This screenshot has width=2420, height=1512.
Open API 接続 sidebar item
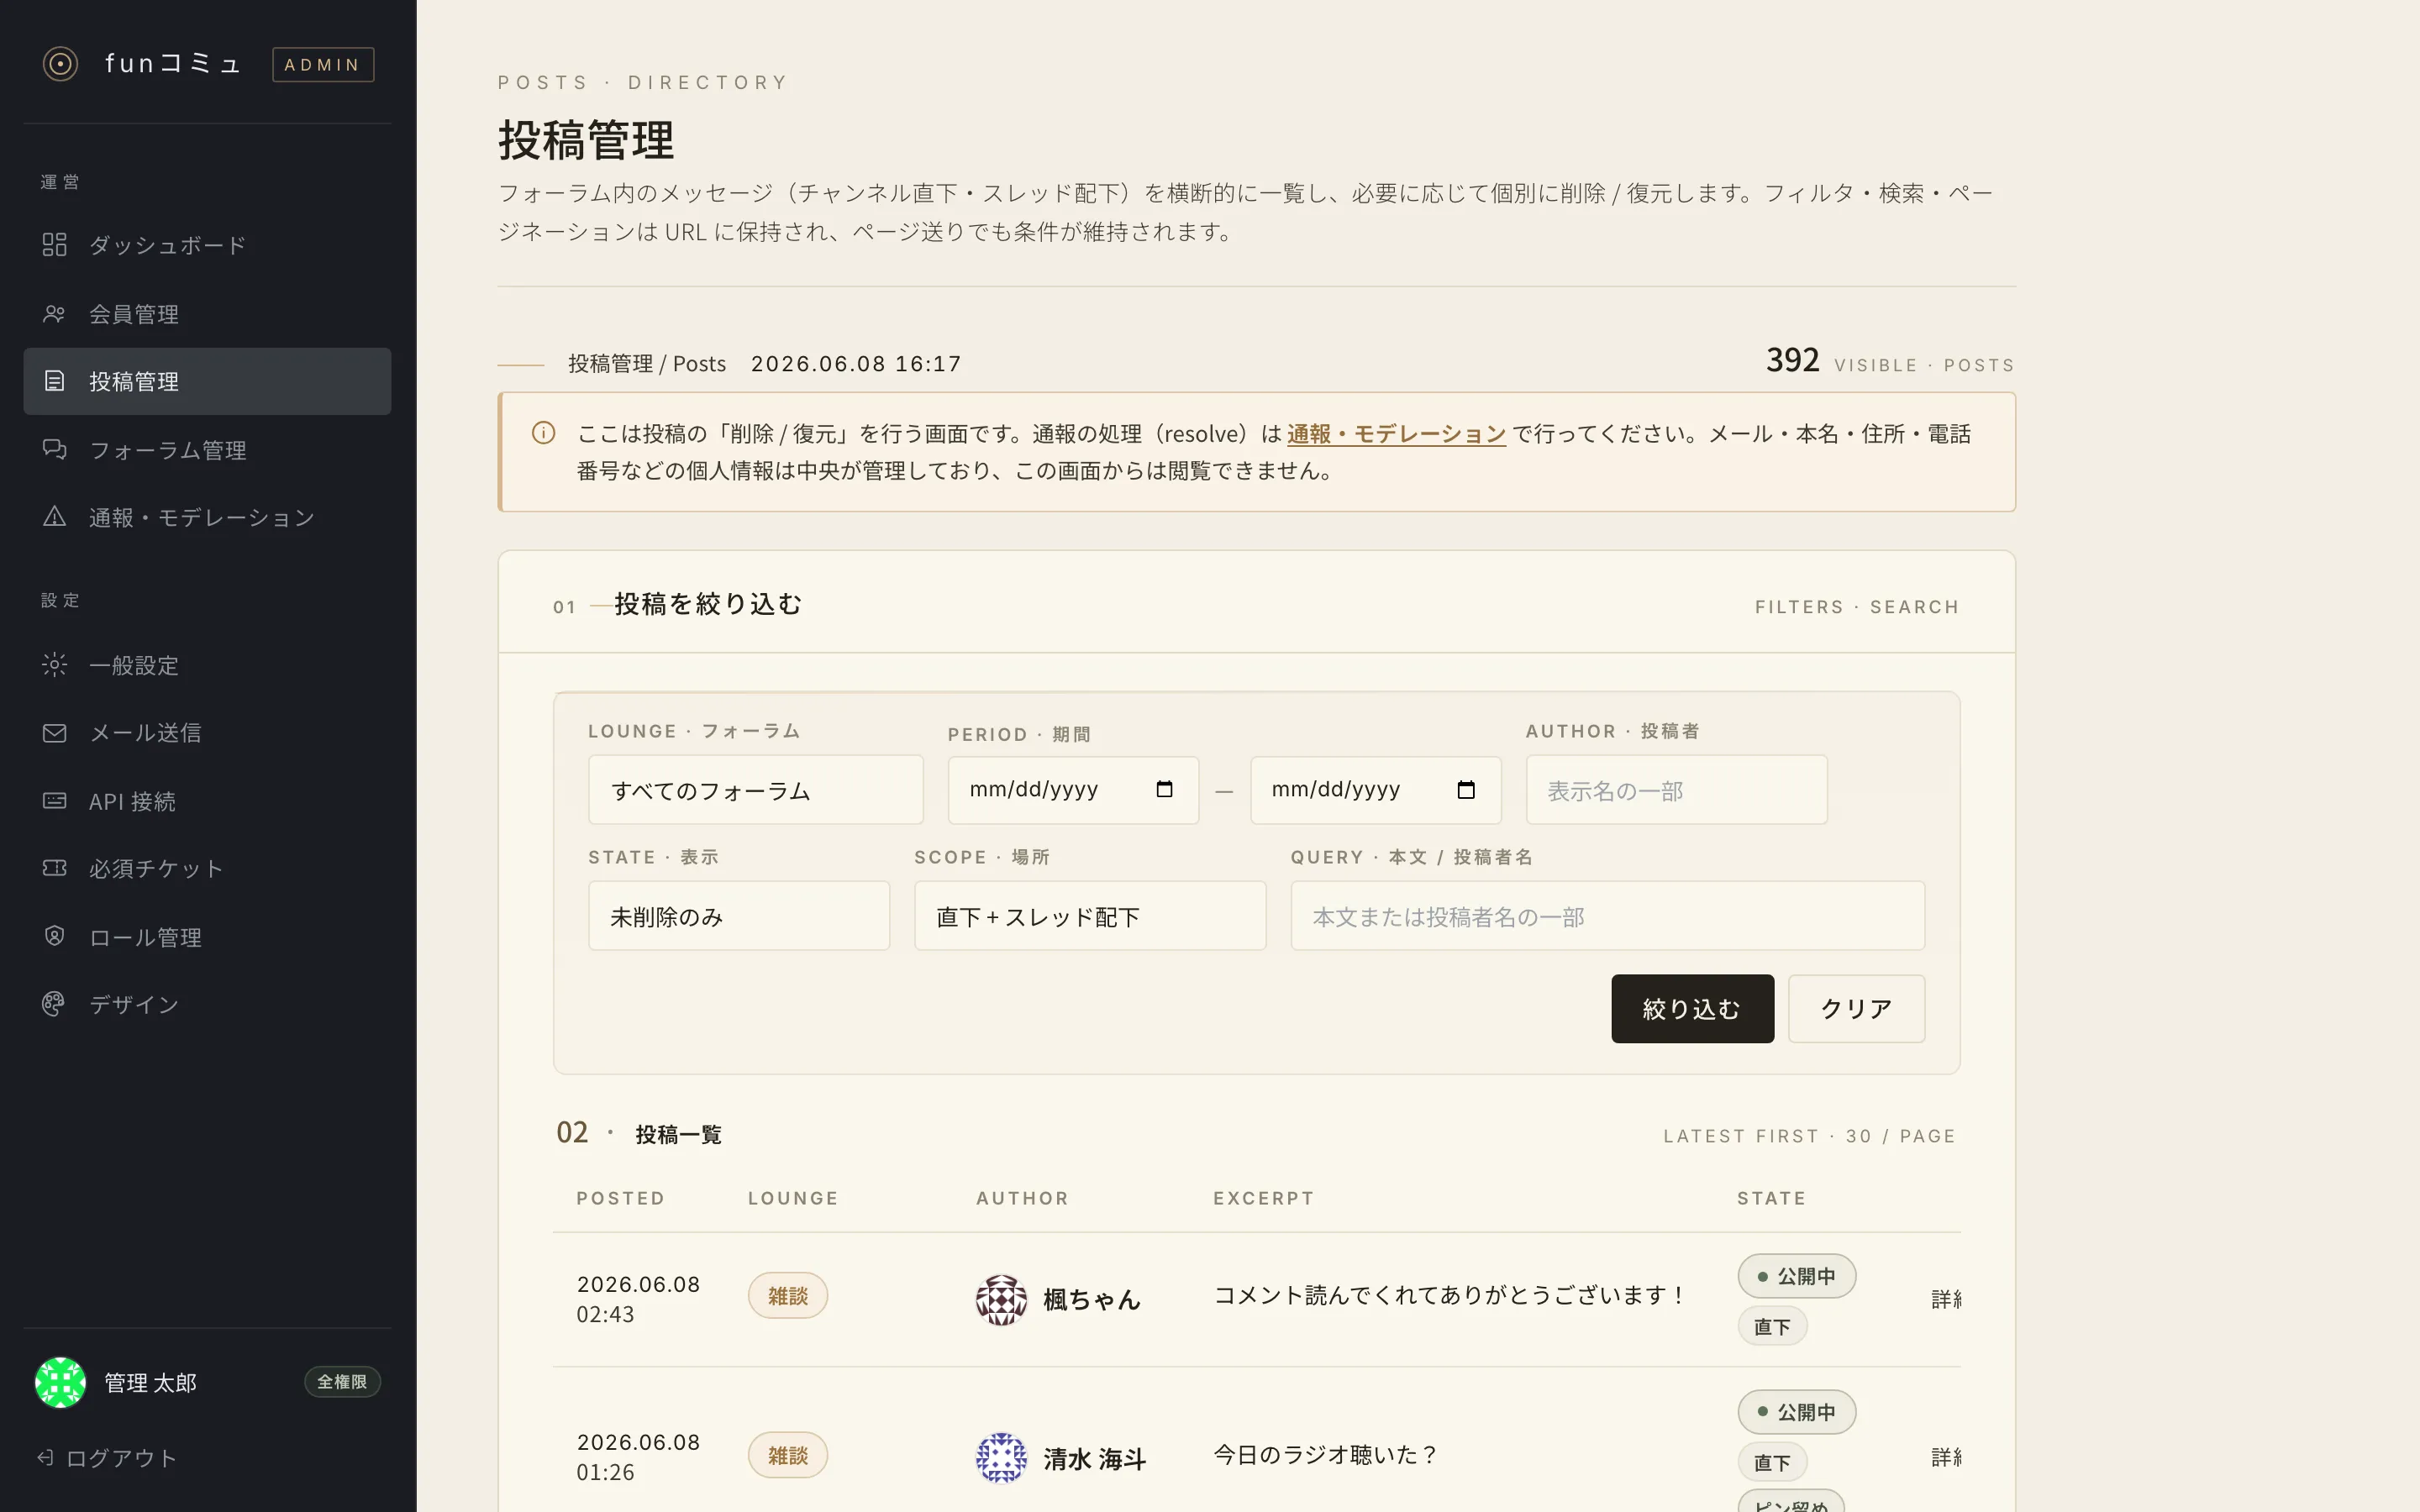[207, 801]
